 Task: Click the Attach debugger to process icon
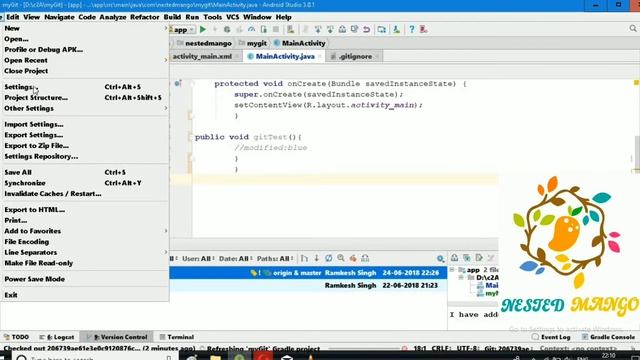(x=264, y=29)
